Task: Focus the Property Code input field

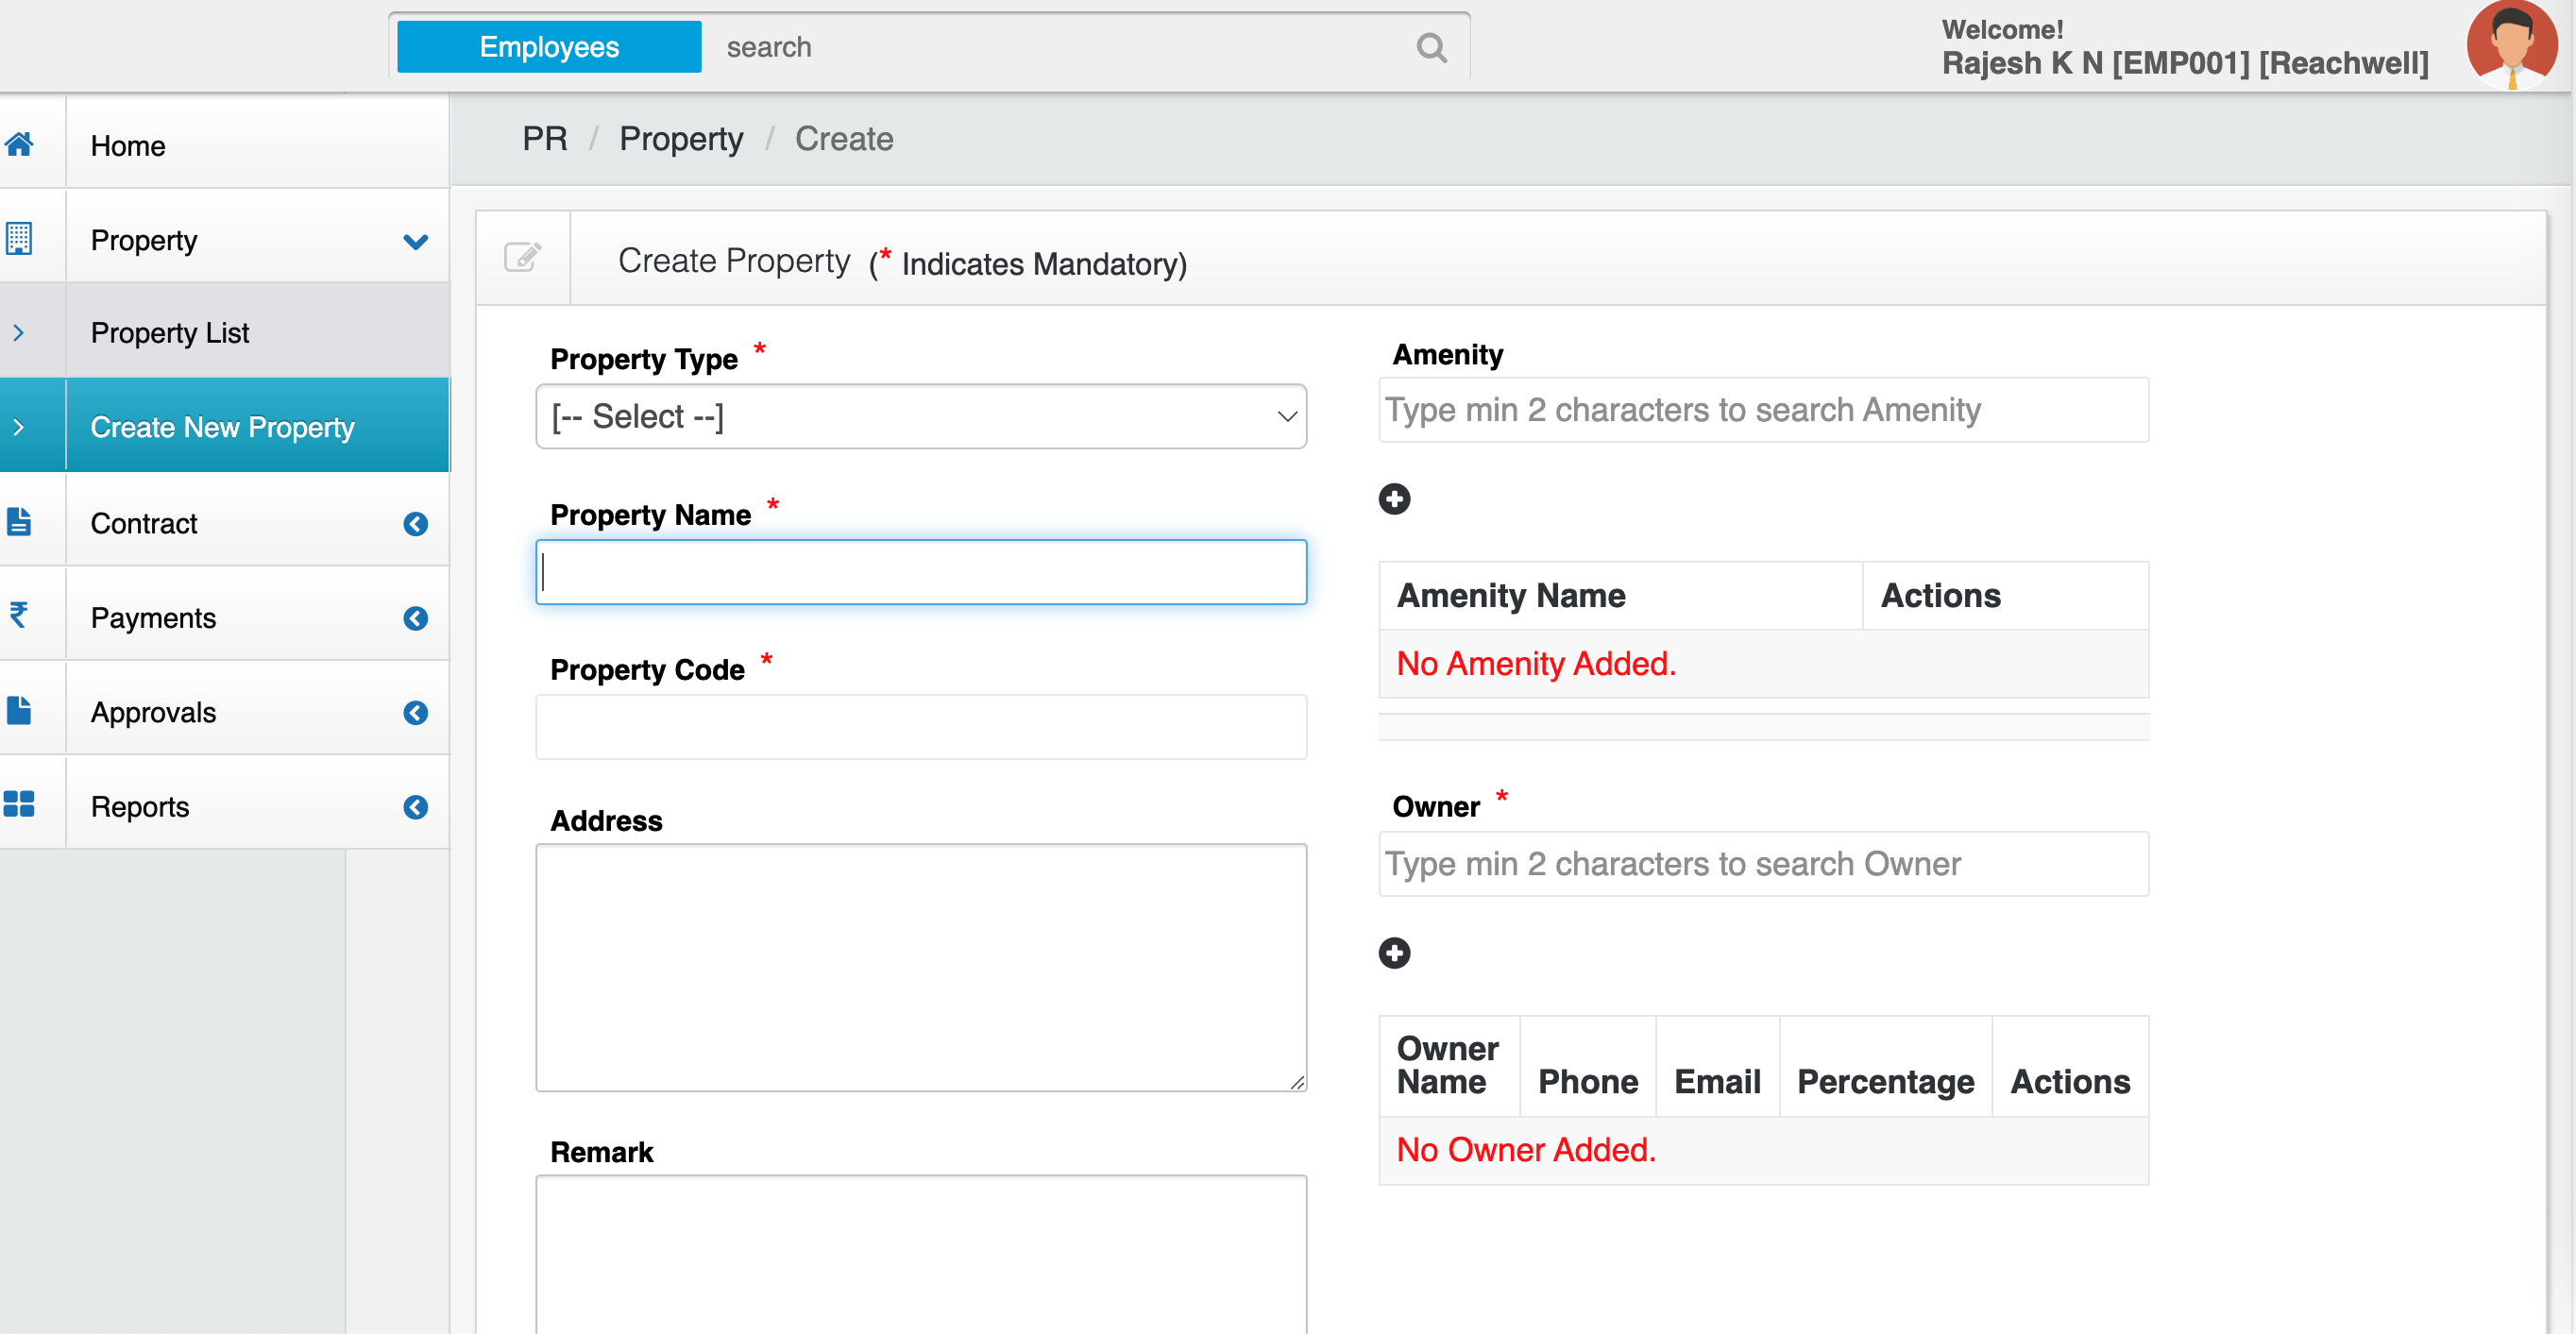Action: 920,727
